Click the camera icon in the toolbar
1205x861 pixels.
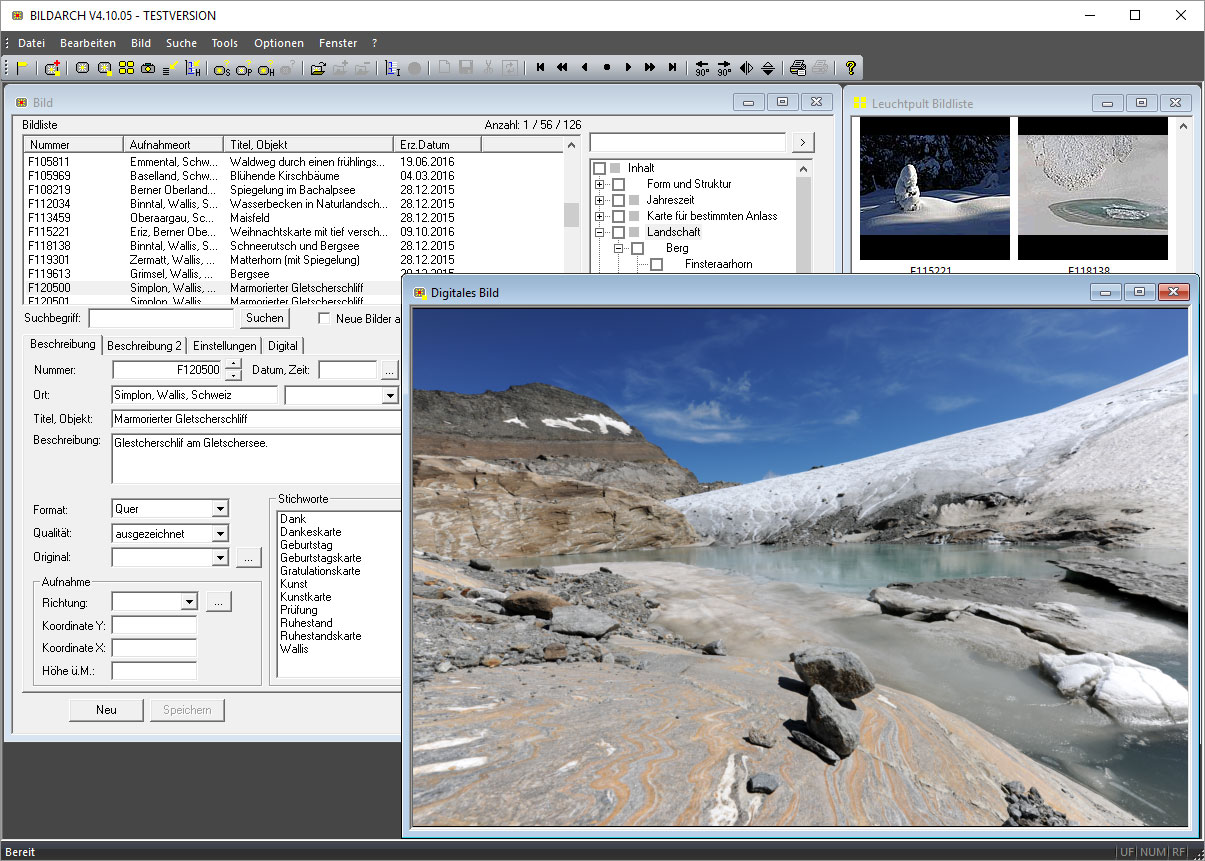click(x=148, y=68)
